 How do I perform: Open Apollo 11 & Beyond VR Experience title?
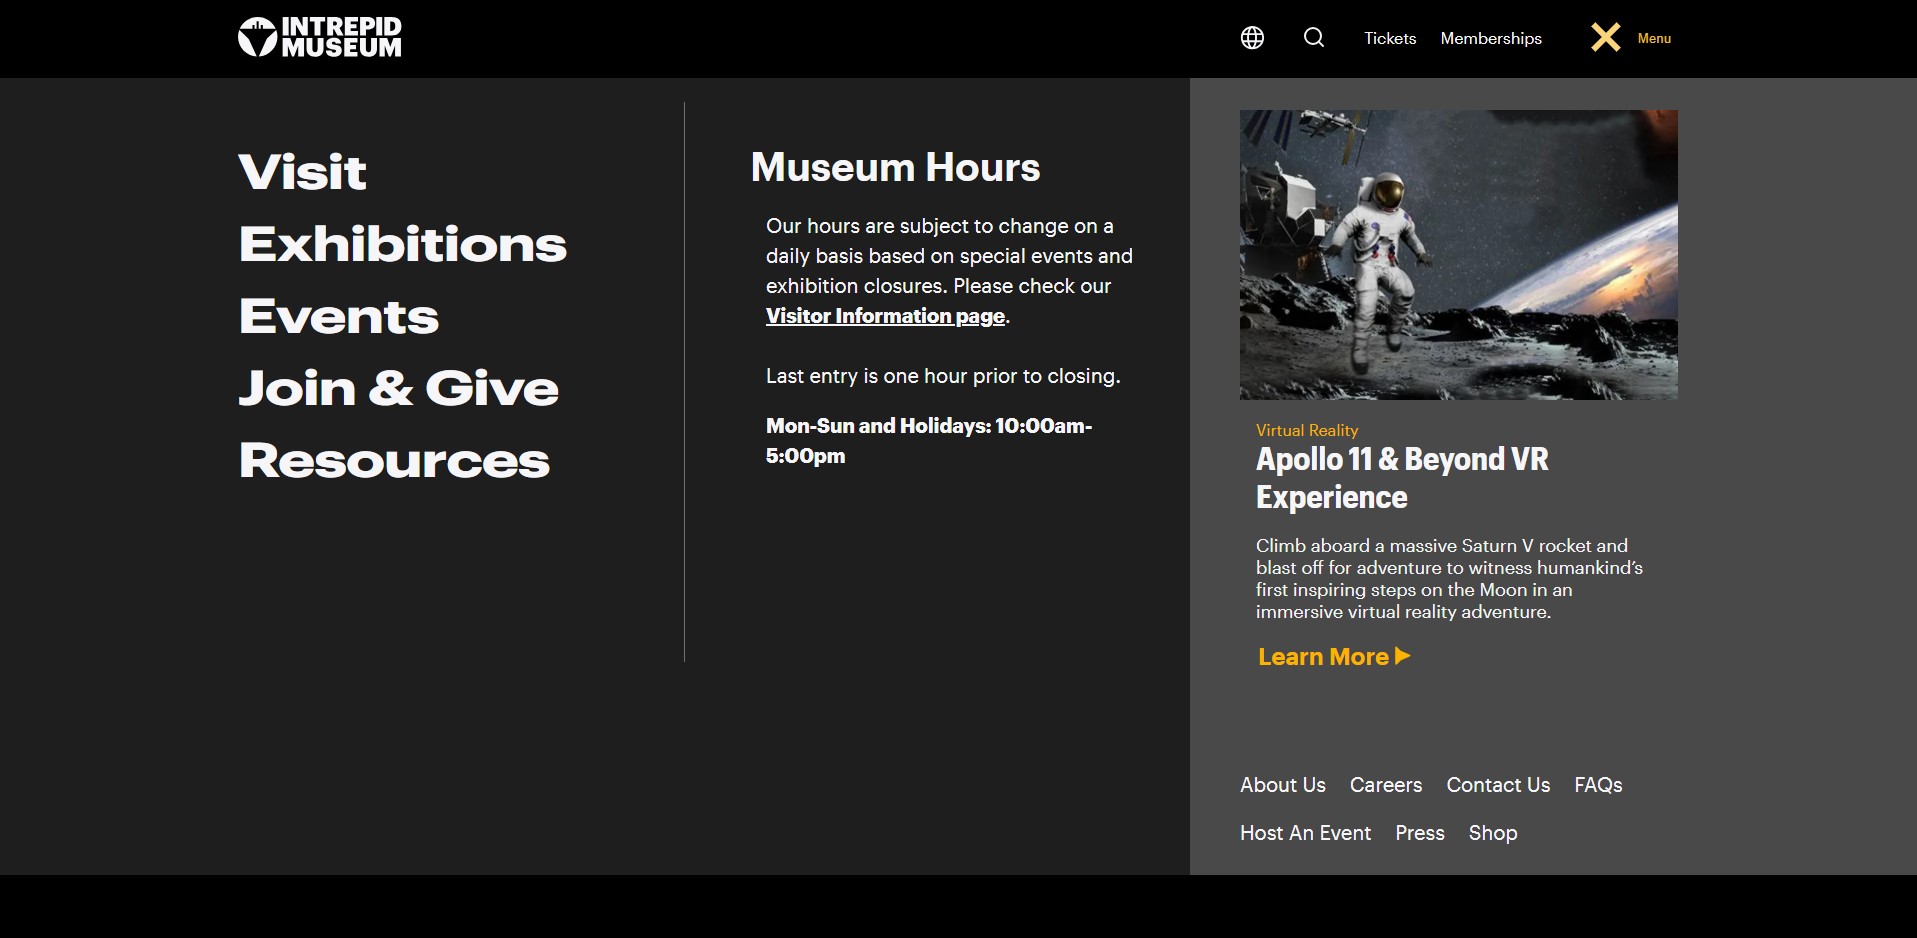tap(1402, 478)
